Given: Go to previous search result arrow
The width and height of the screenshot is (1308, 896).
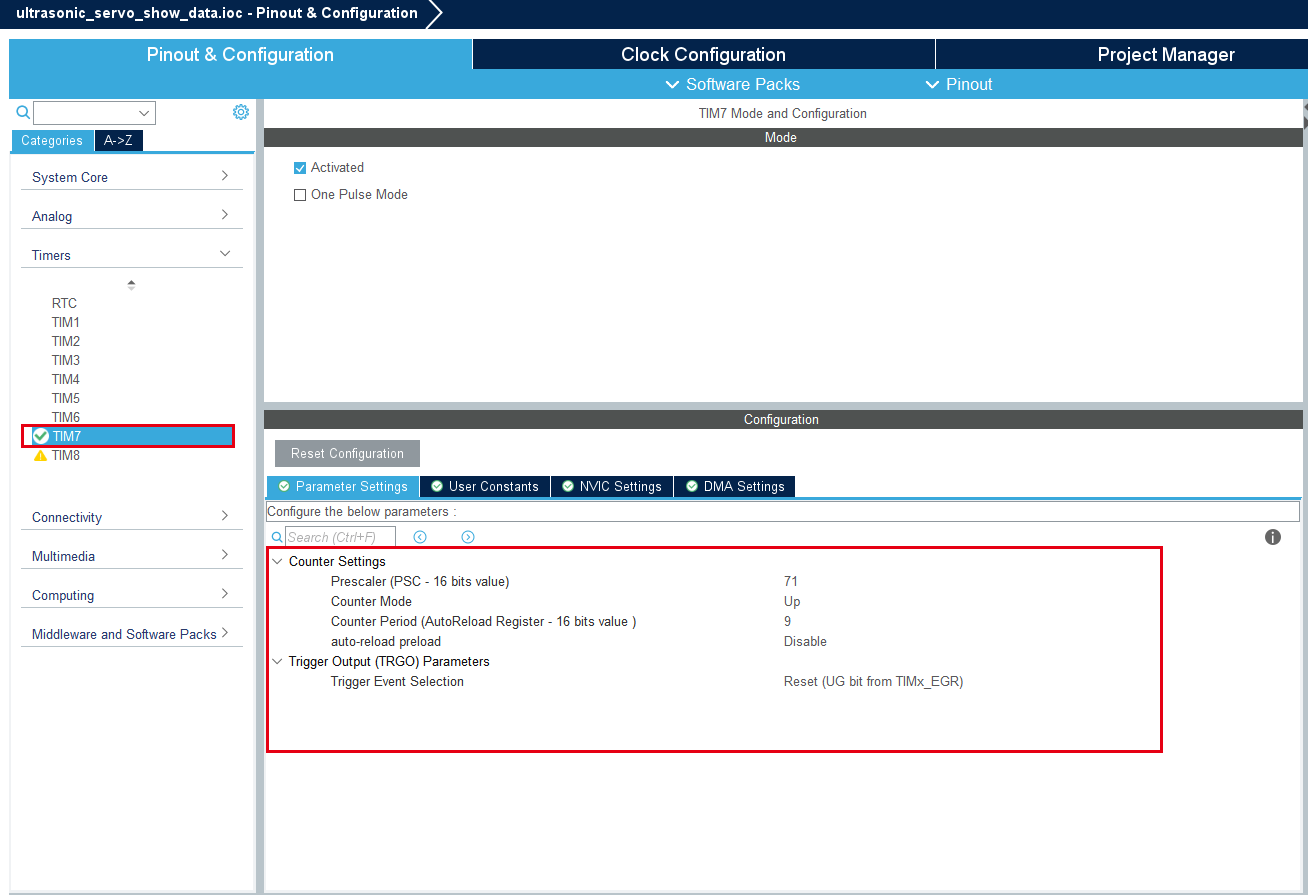Looking at the screenshot, I should tap(420, 537).
